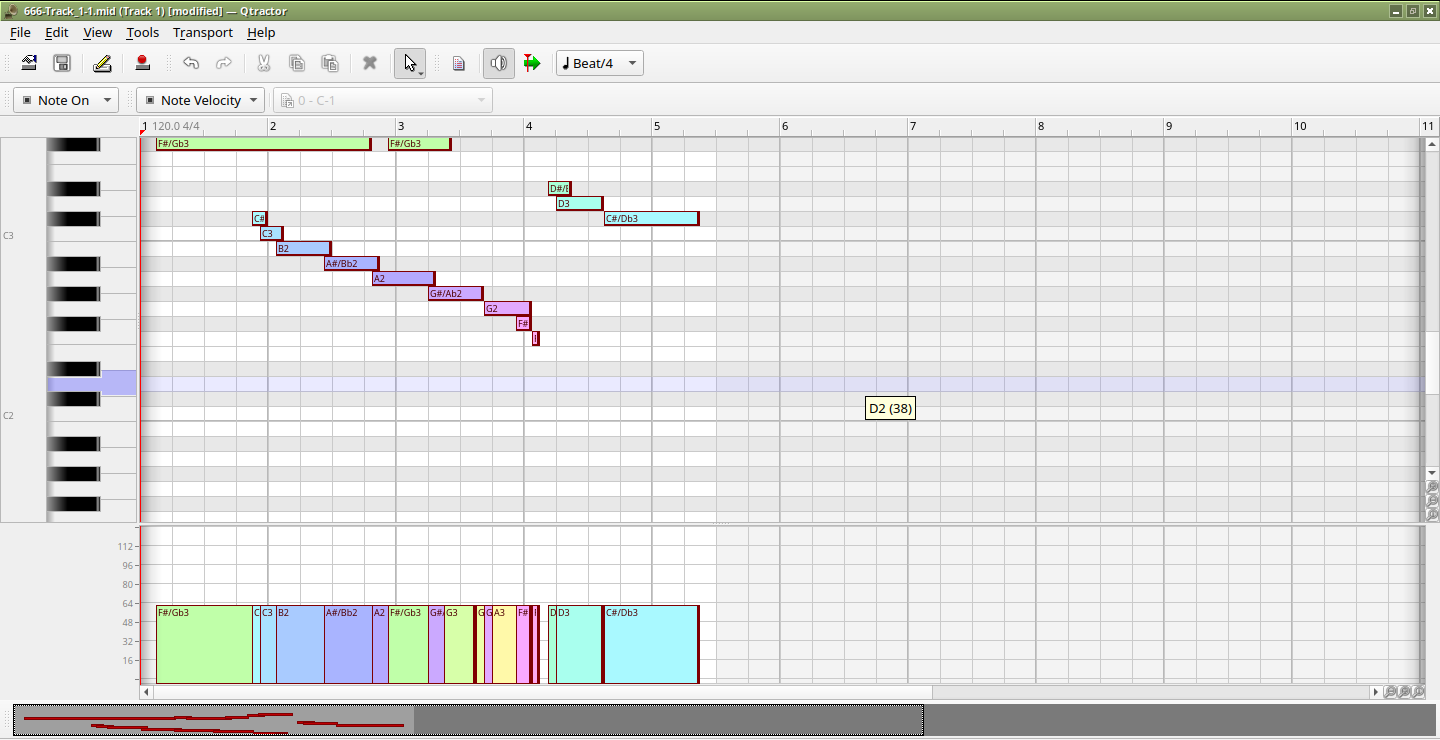Open the Note On event type dropdown
The width and height of the screenshot is (1440, 740).
(66, 100)
